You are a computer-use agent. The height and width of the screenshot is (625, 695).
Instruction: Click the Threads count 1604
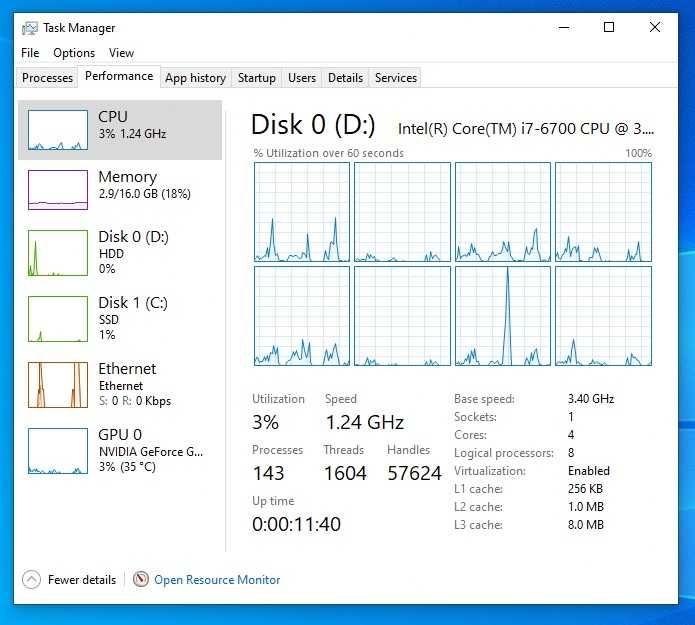pos(345,473)
